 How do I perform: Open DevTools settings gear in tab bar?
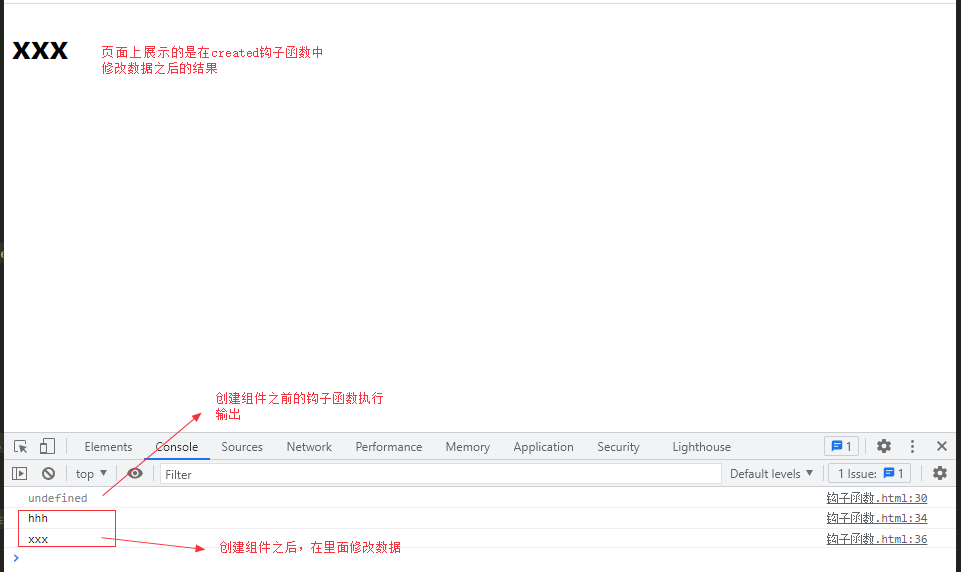(x=884, y=446)
